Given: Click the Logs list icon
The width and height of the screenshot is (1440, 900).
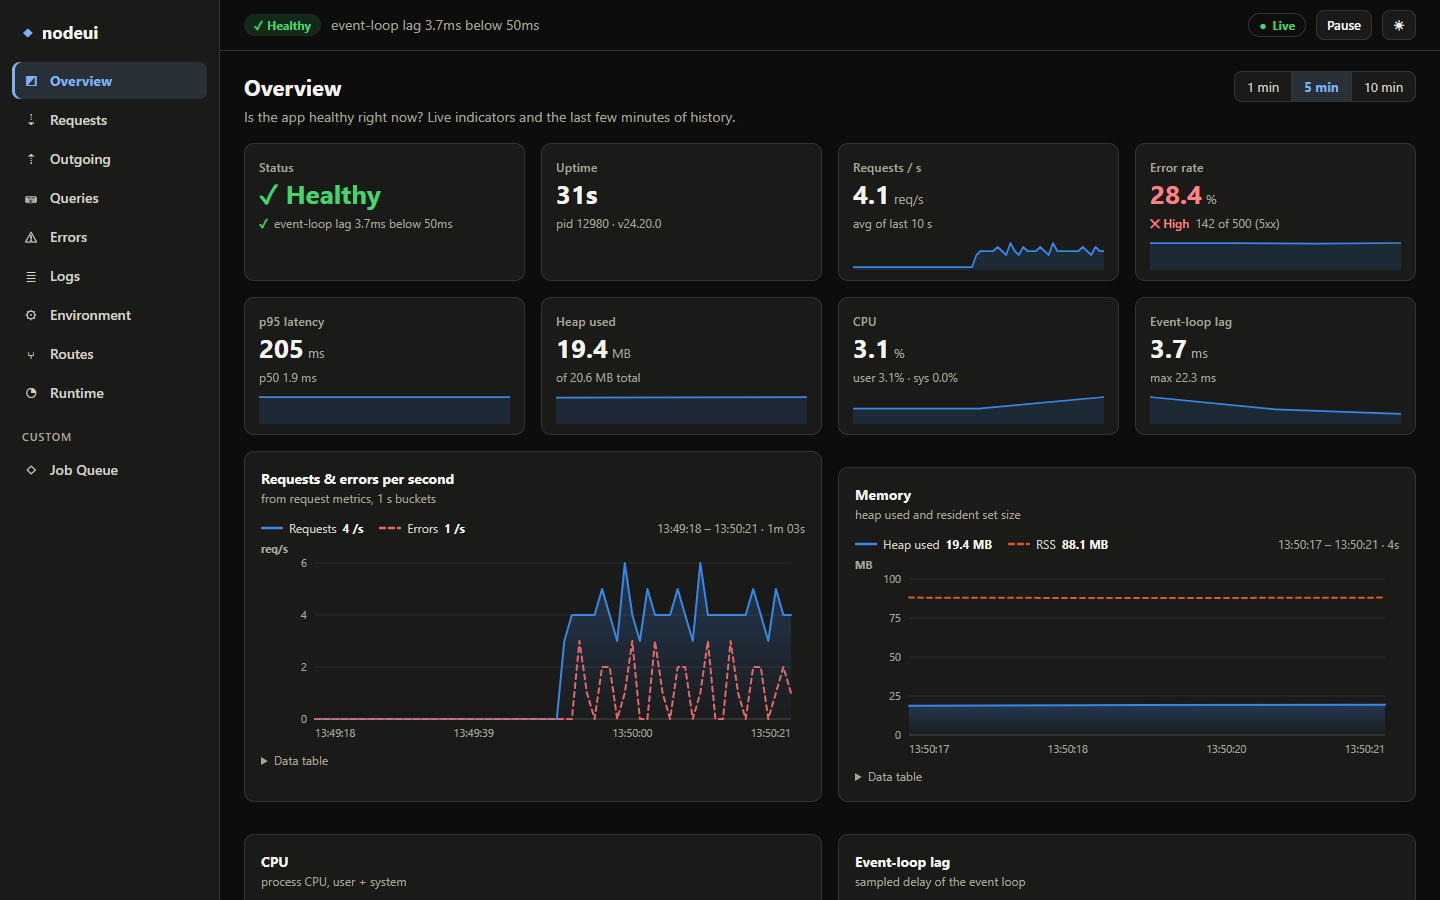Looking at the screenshot, I should [31, 277].
